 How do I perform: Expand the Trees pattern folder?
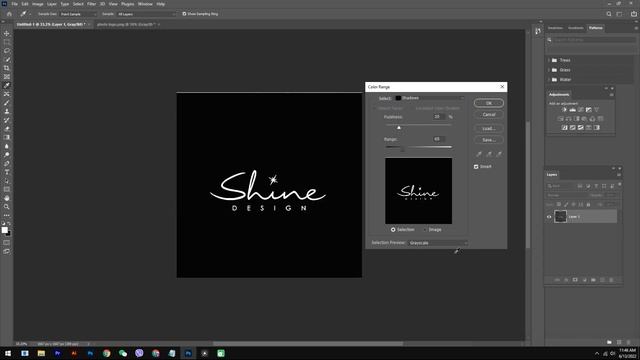pos(549,60)
